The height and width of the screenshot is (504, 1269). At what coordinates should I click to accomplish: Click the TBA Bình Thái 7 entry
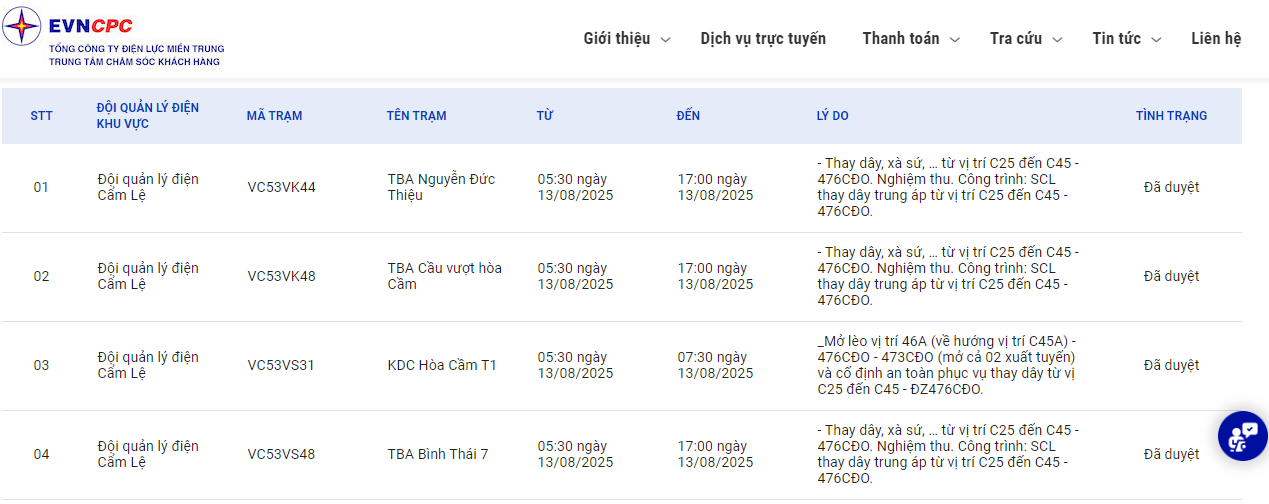(x=437, y=454)
